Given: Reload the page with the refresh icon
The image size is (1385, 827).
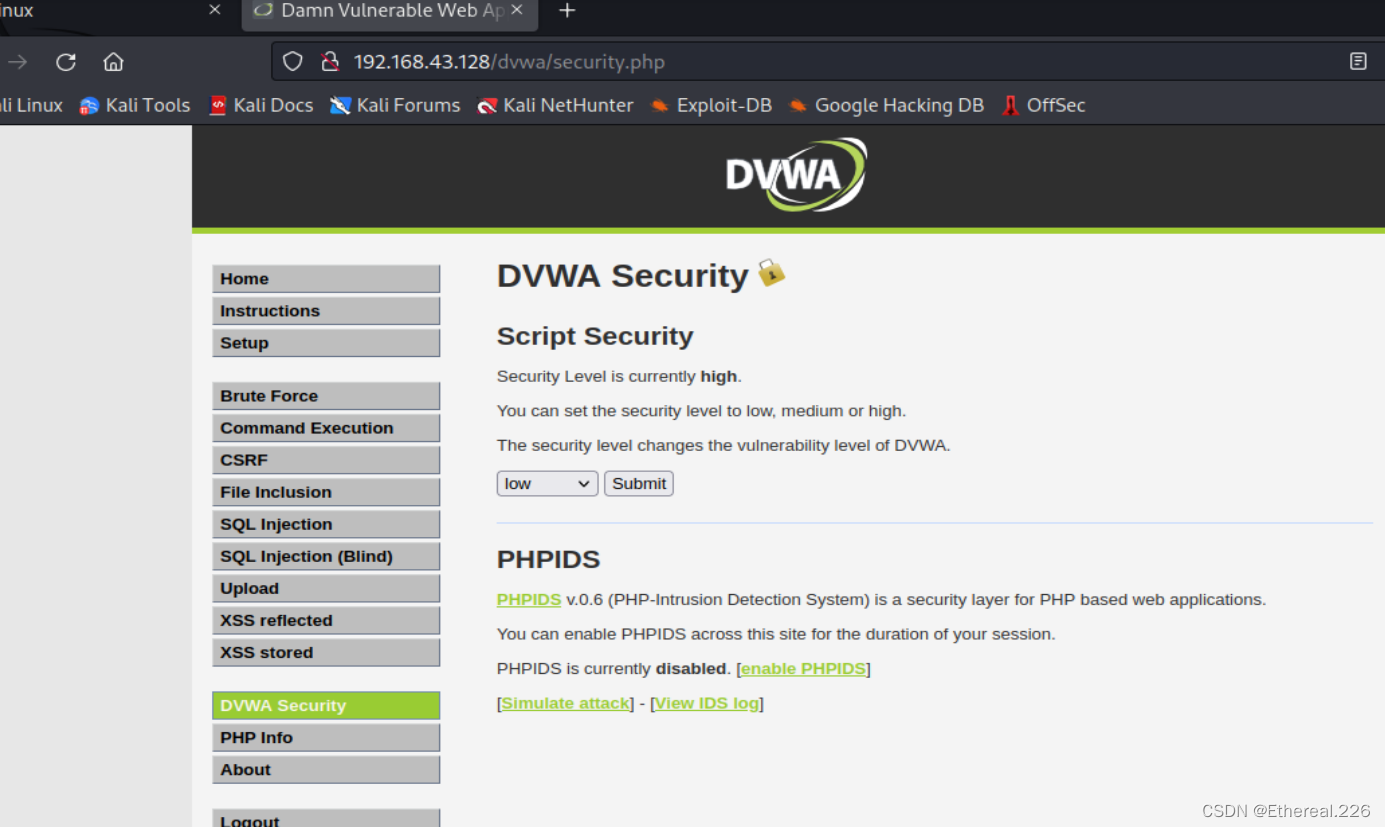Looking at the screenshot, I should coord(66,62).
